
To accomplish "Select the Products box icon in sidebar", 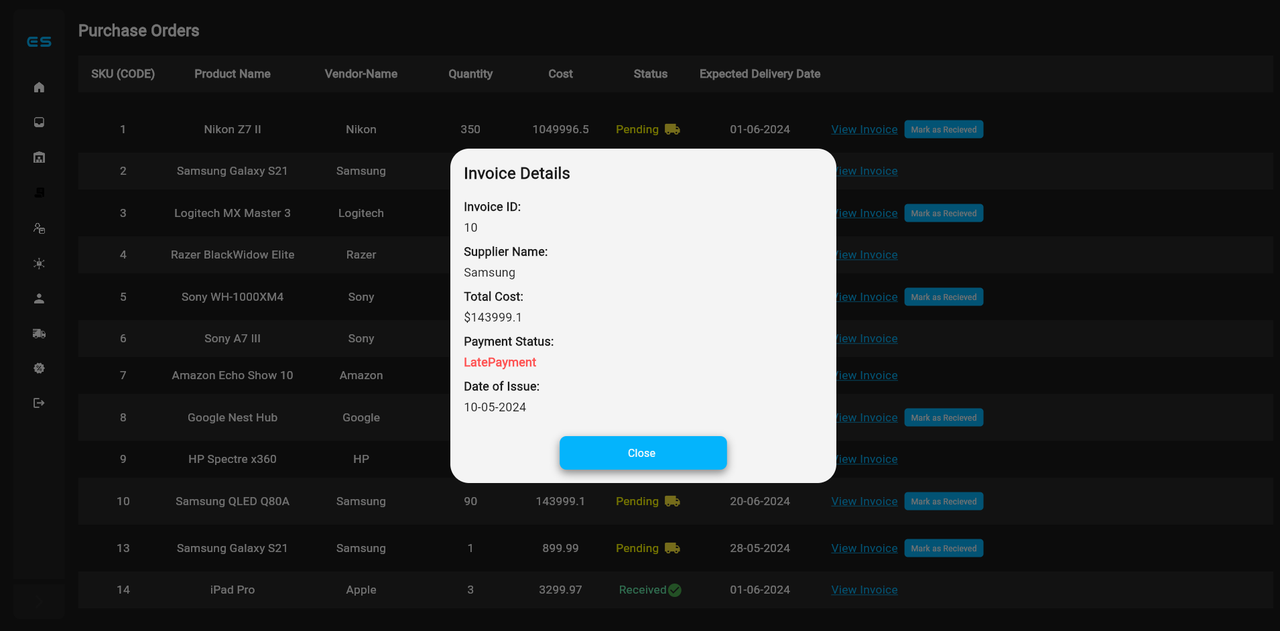I will [38, 192].
